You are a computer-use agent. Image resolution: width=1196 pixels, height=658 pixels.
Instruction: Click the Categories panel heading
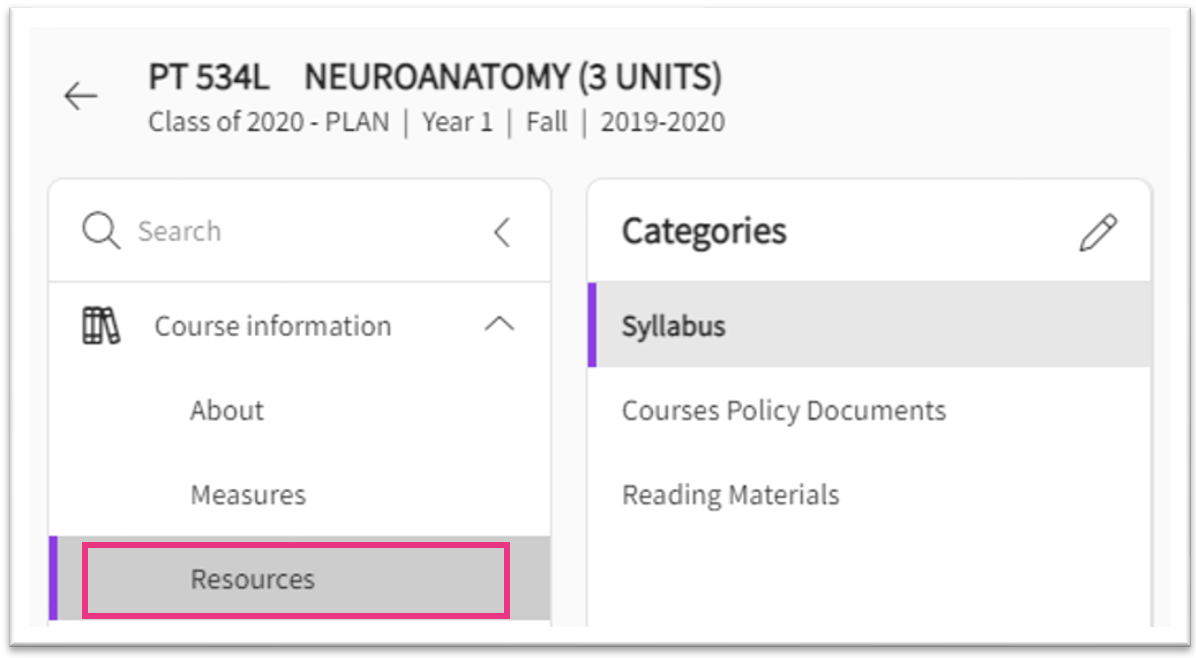click(x=704, y=231)
